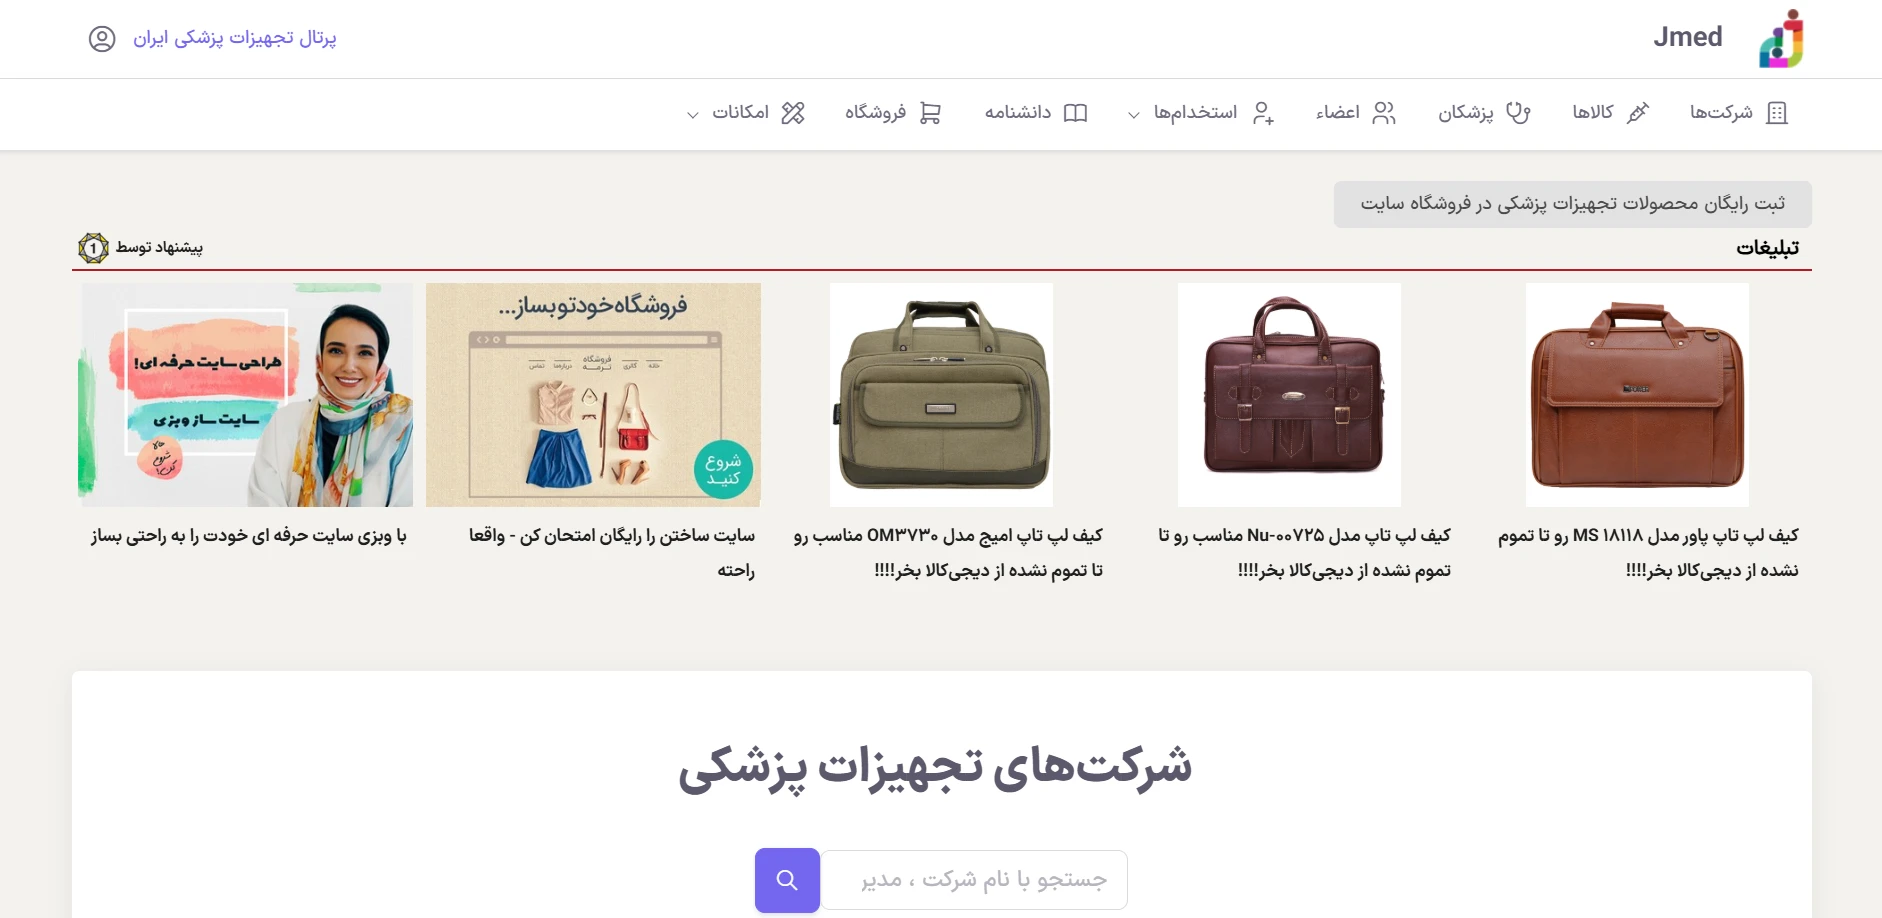Click the people icon beside اعضاء
The width and height of the screenshot is (1882, 918).
[1384, 112]
